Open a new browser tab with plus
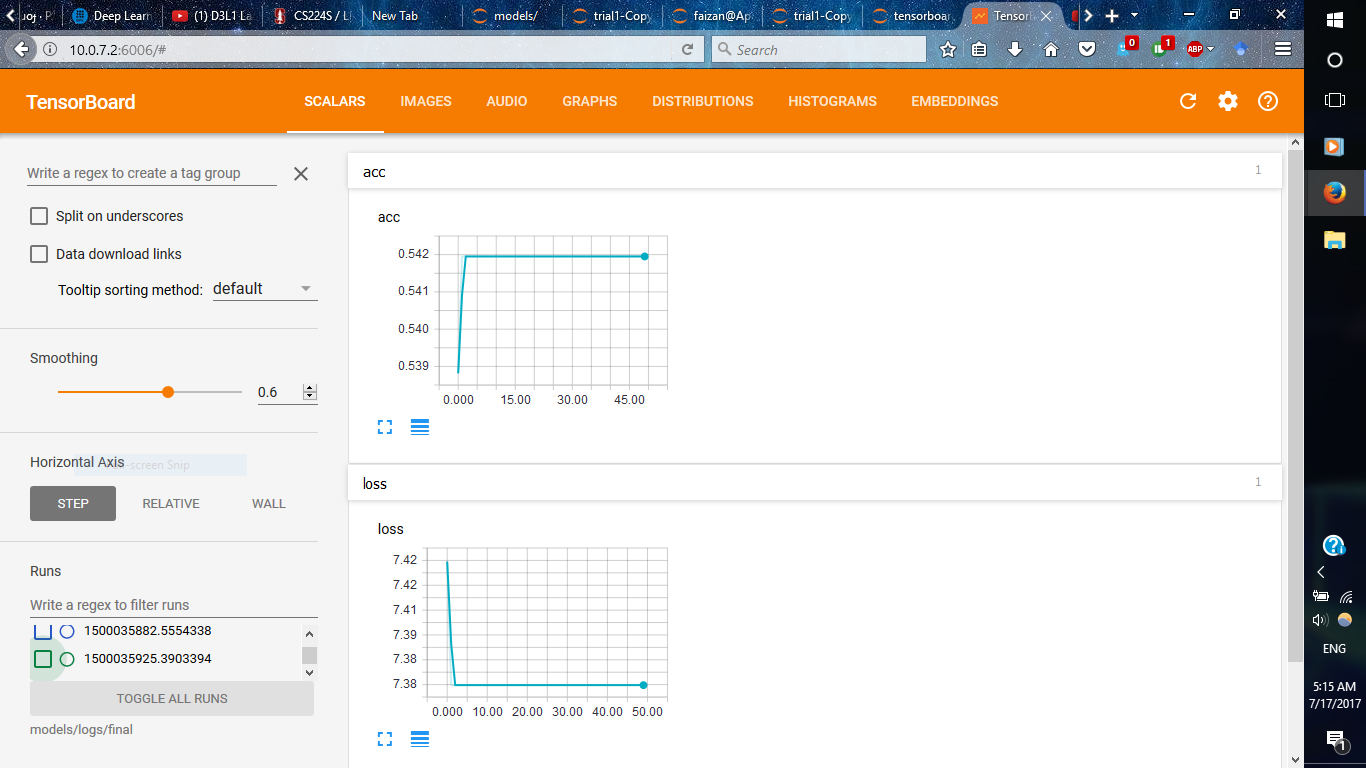1366x768 pixels. [1111, 16]
